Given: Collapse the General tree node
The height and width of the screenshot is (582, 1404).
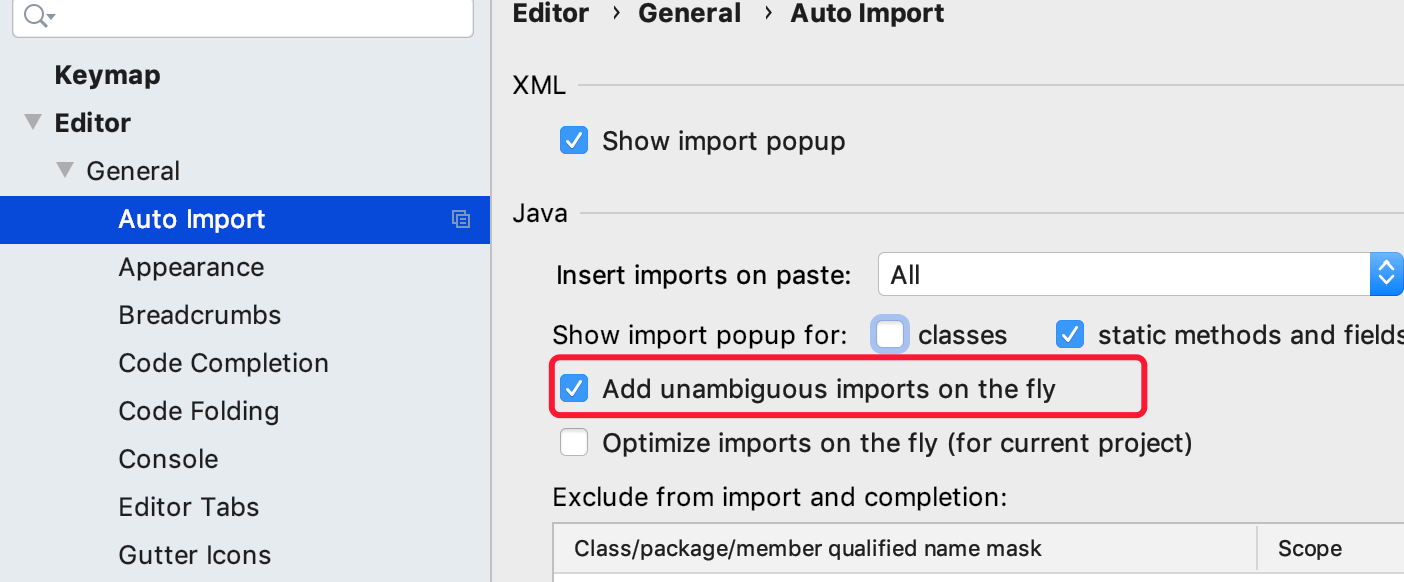Looking at the screenshot, I should pyautogui.click(x=65, y=170).
